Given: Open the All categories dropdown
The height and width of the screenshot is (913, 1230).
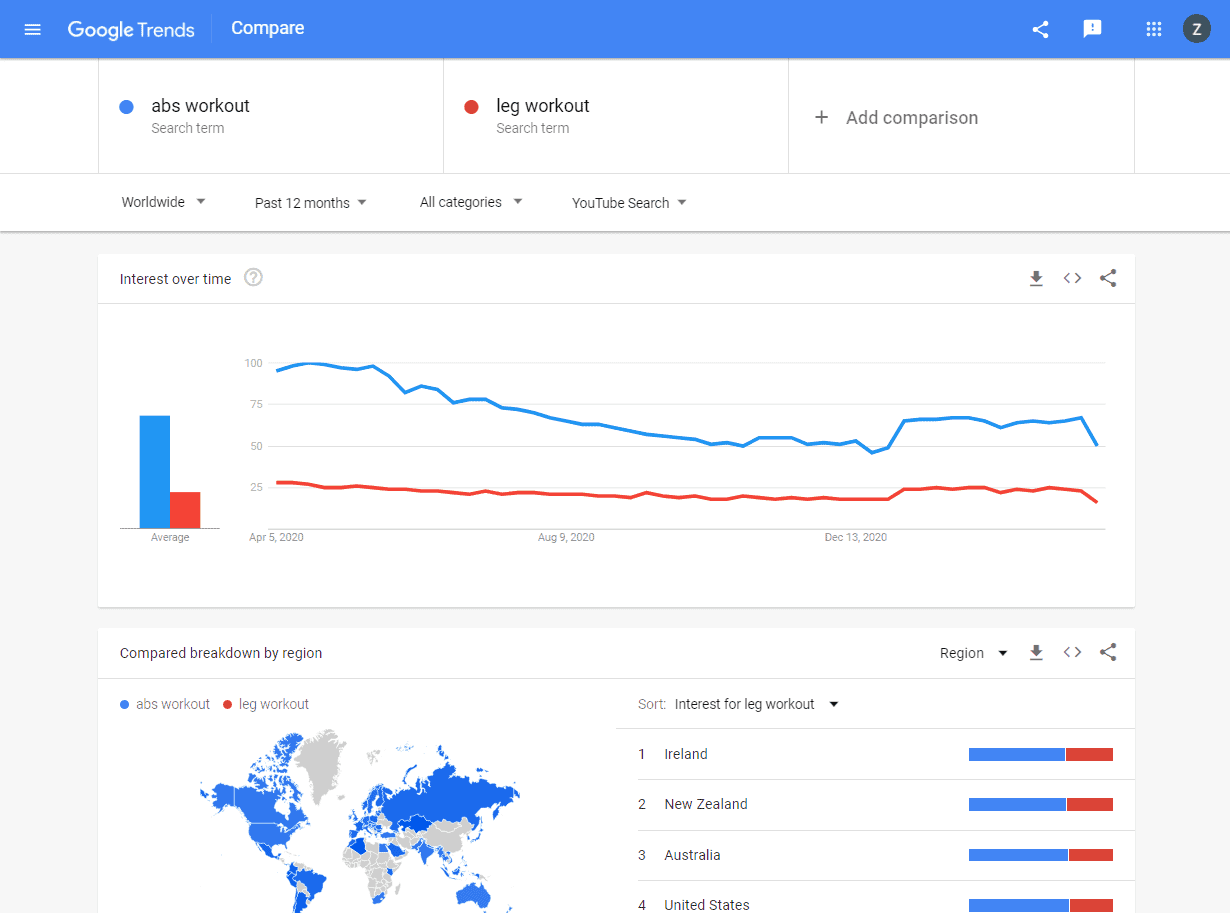Looking at the screenshot, I should tap(471, 202).
